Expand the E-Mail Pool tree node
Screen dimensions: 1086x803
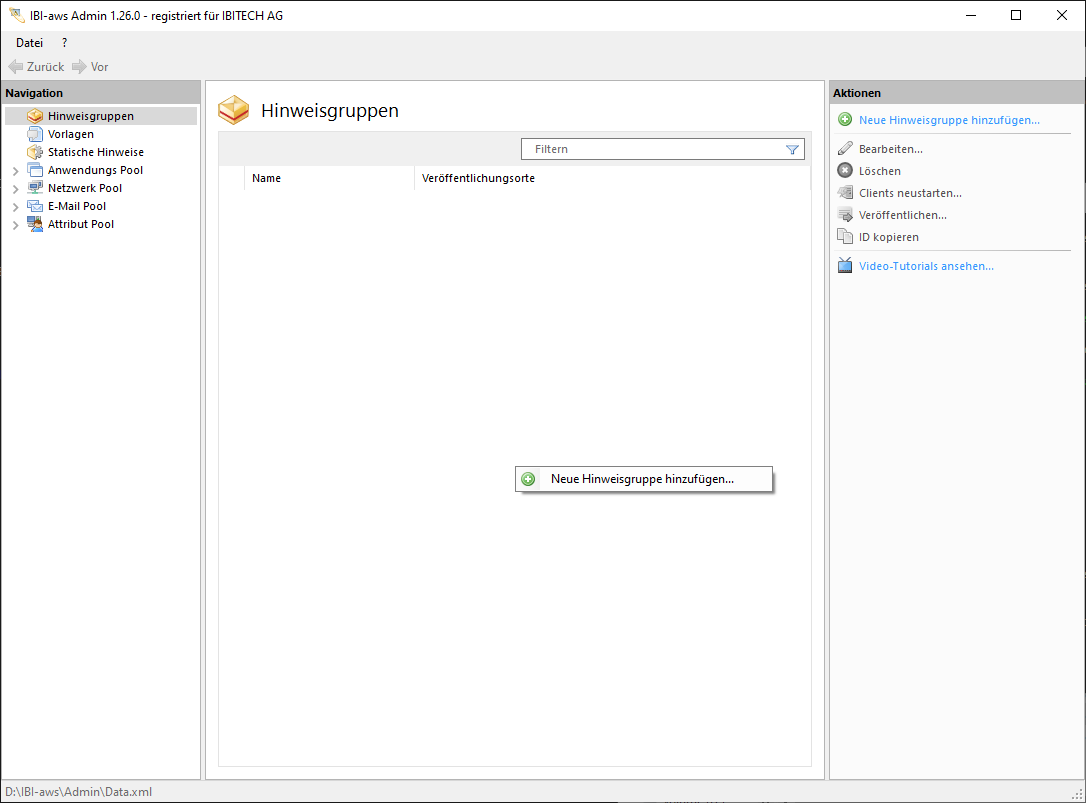(x=15, y=207)
